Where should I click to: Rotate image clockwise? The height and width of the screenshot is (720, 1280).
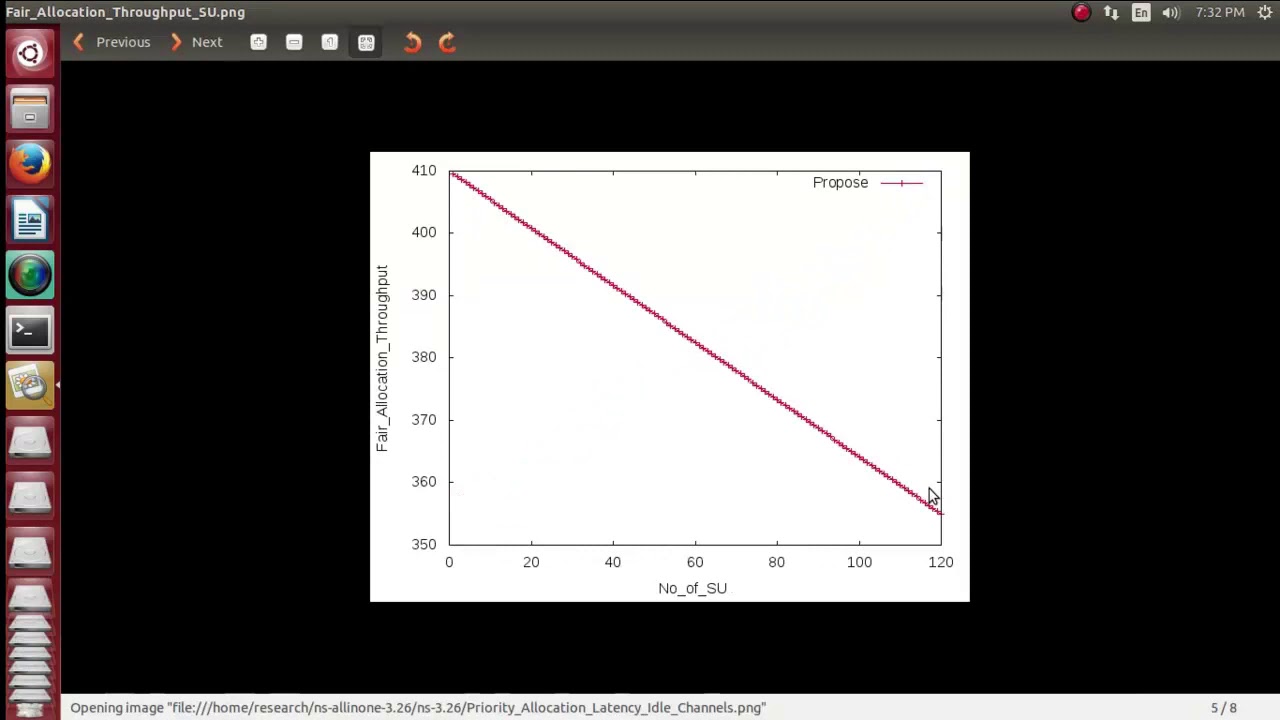(x=447, y=42)
